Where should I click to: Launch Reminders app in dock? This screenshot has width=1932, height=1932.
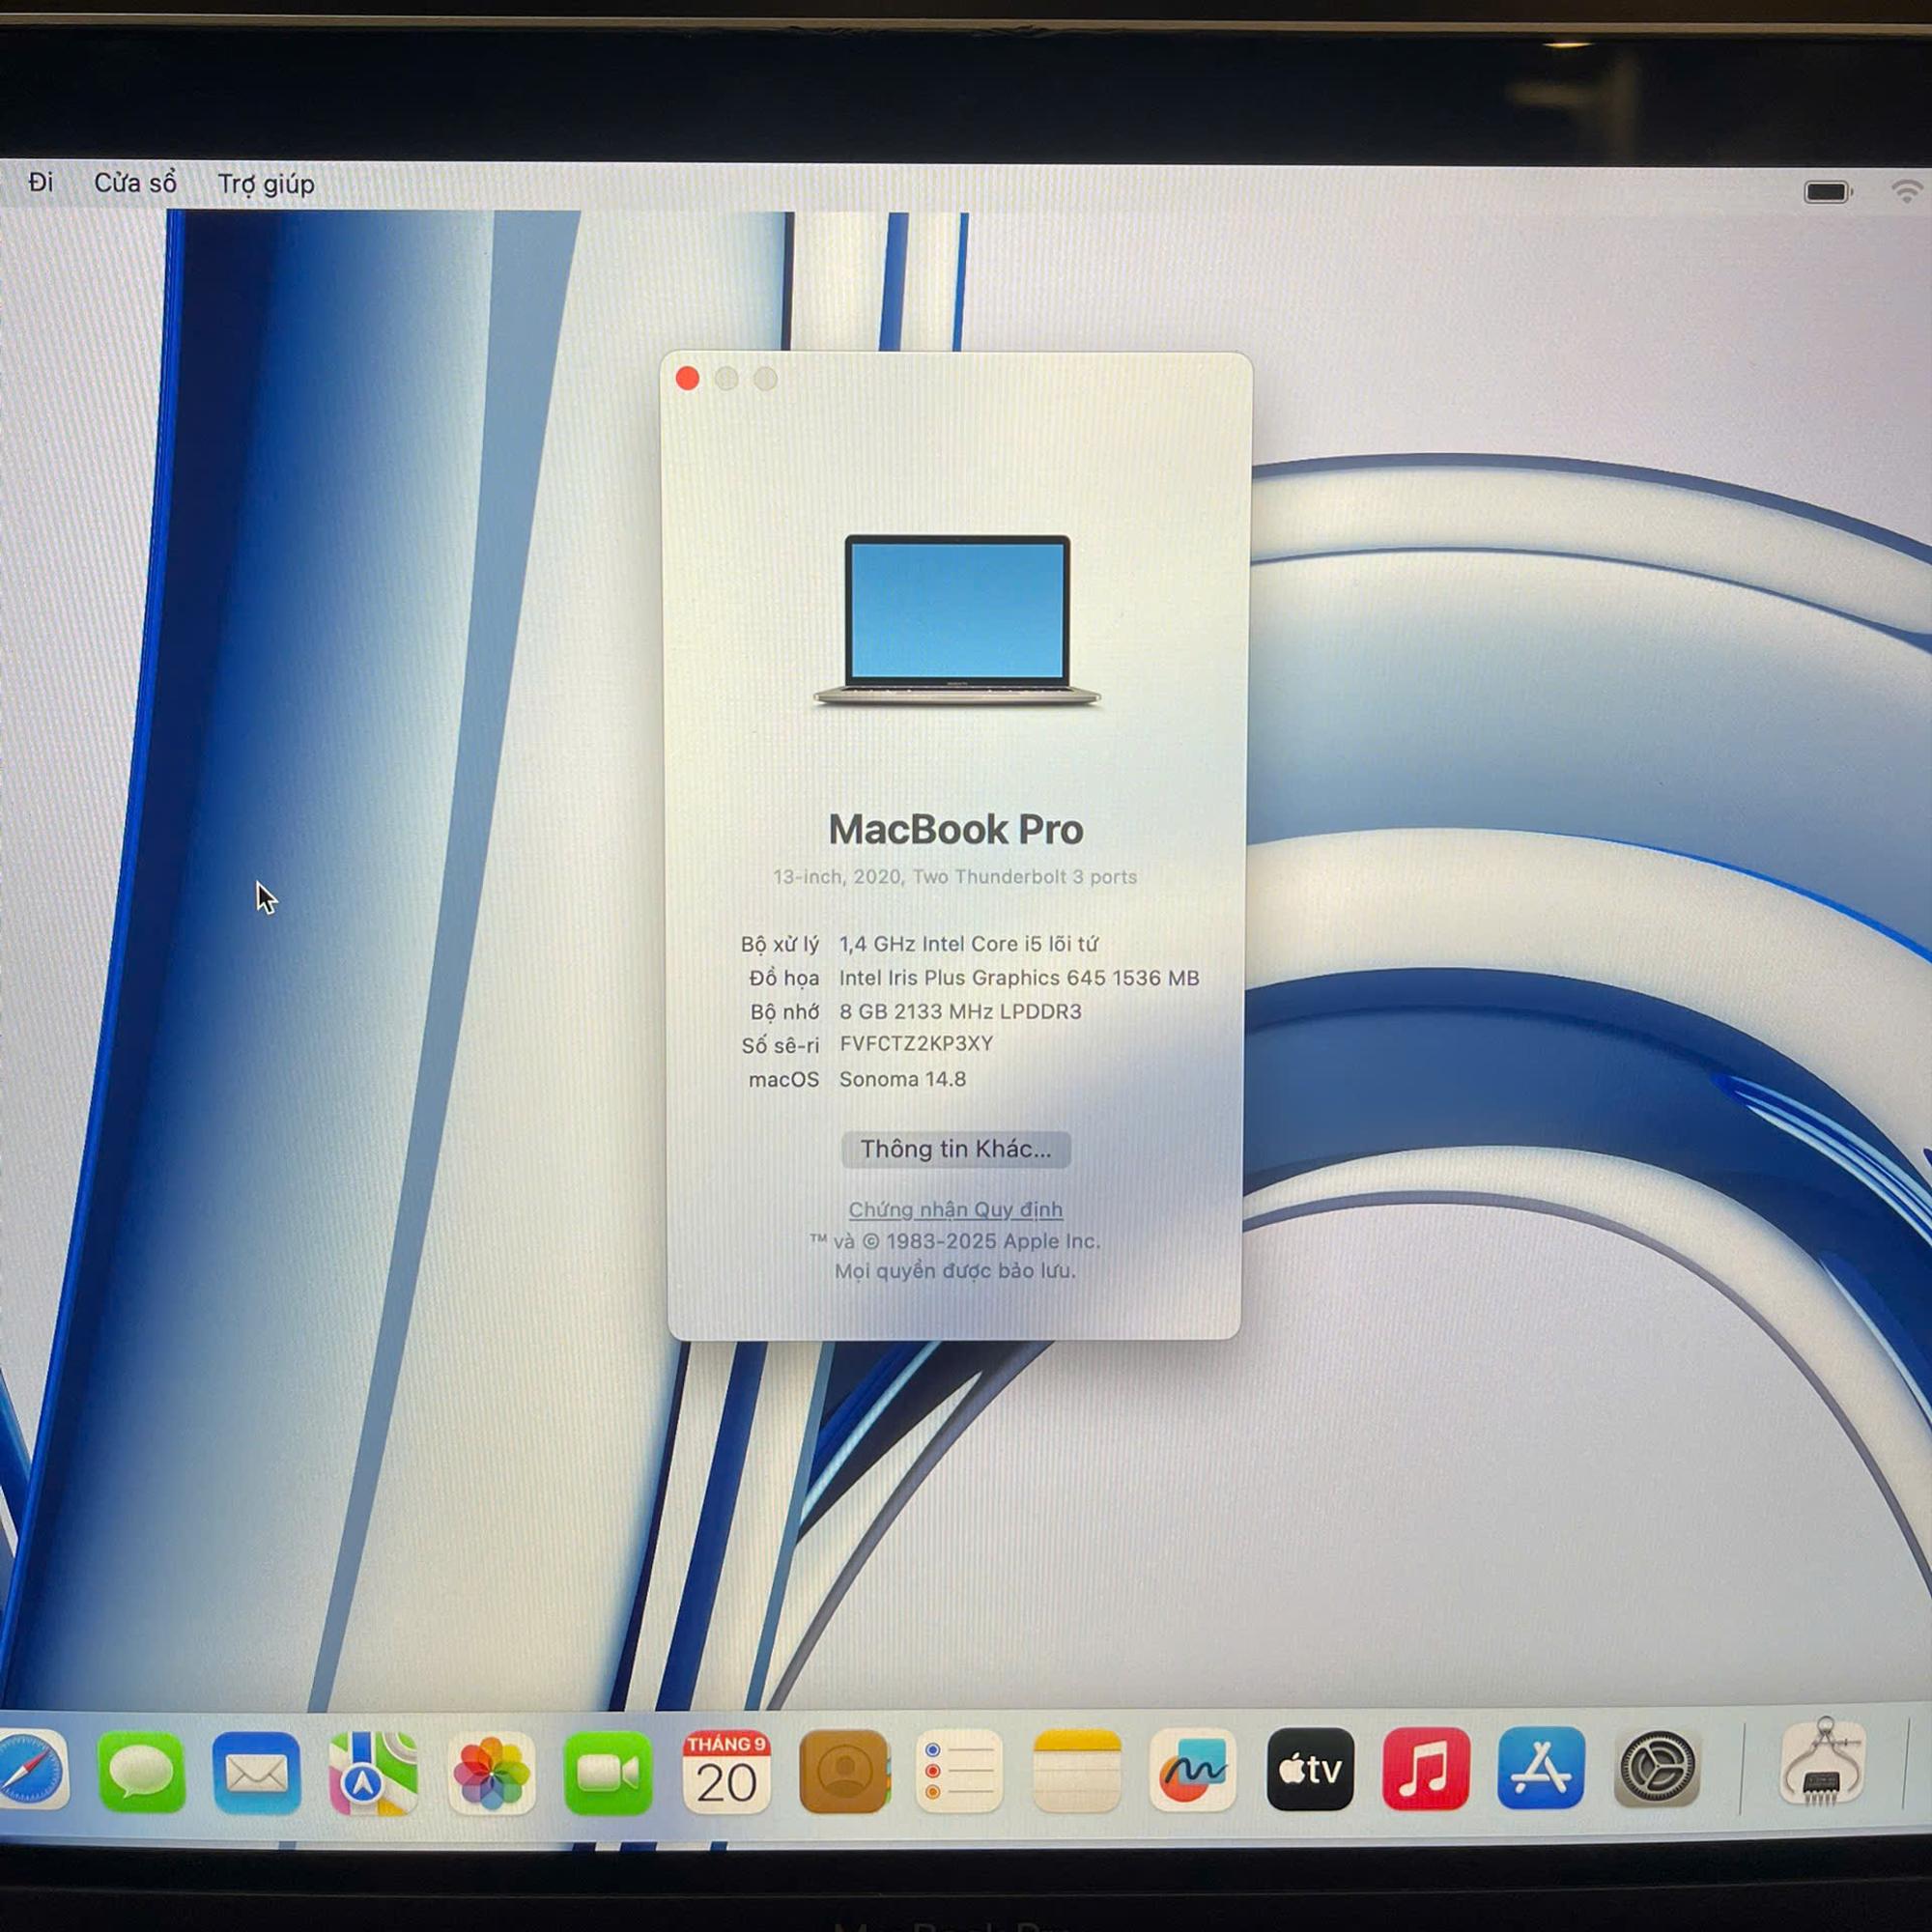(960, 1770)
